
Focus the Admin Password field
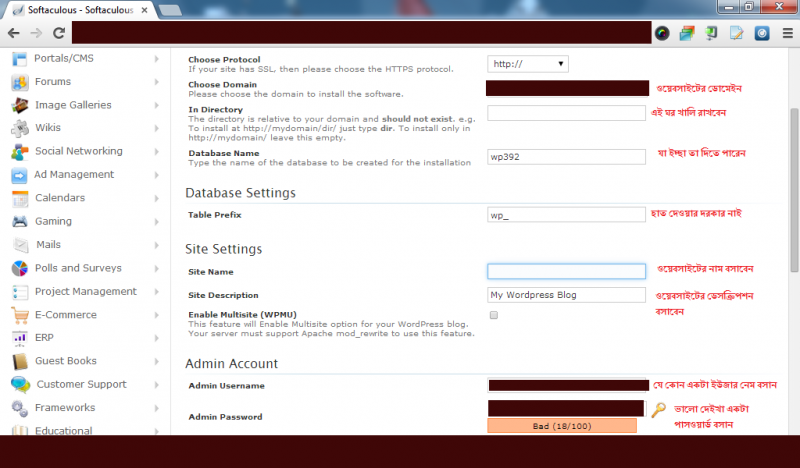pyautogui.click(x=566, y=408)
